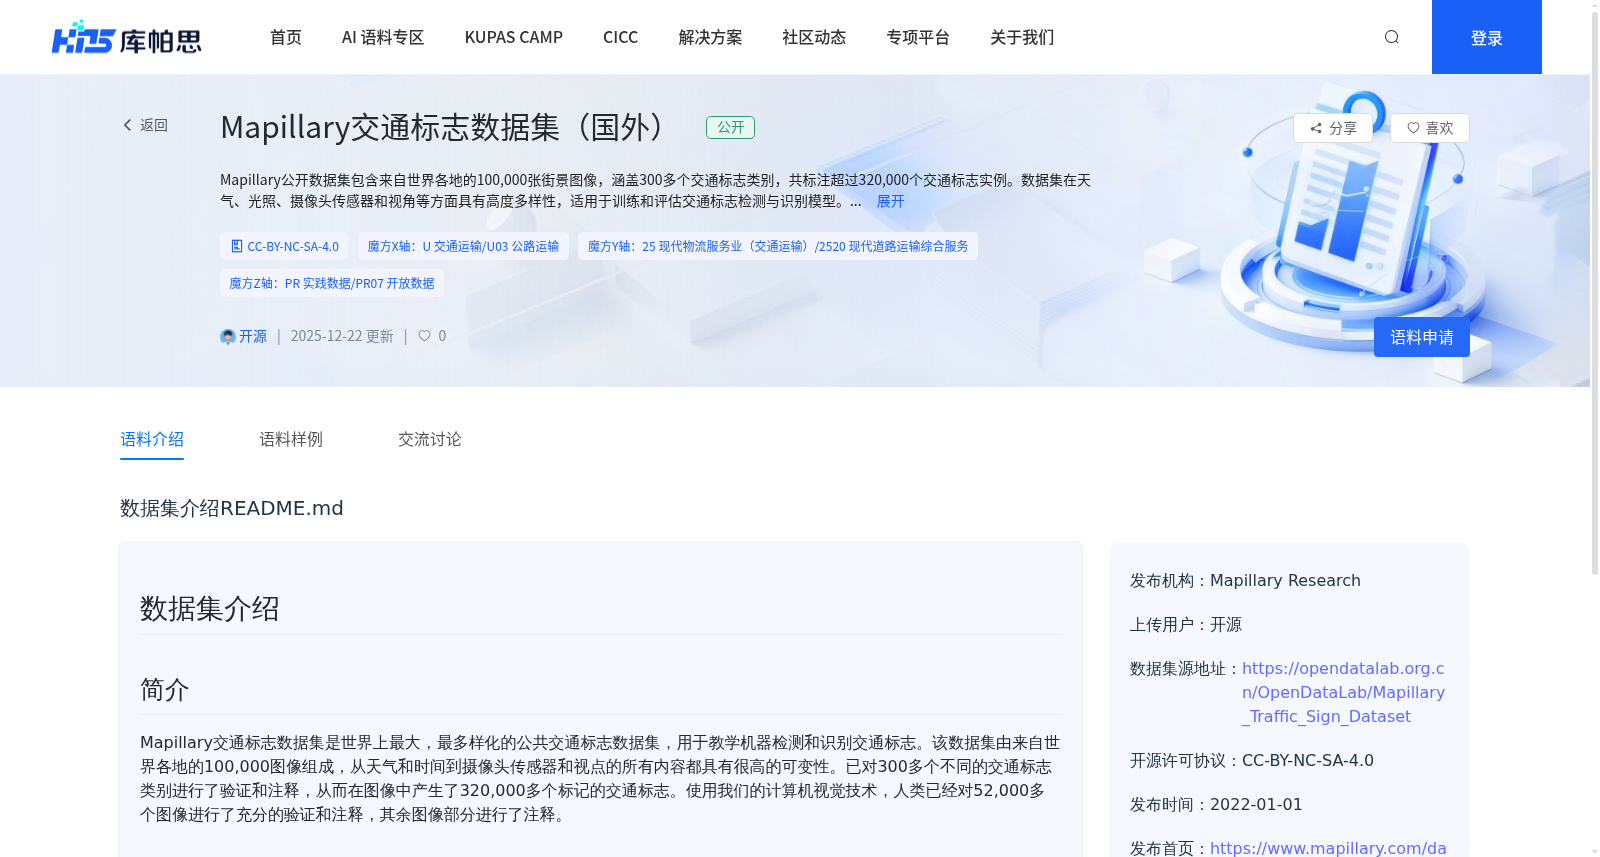This screenshot has height=857, width=1600.
Task: Click the 登录 login button
Action: (1487, 37)
